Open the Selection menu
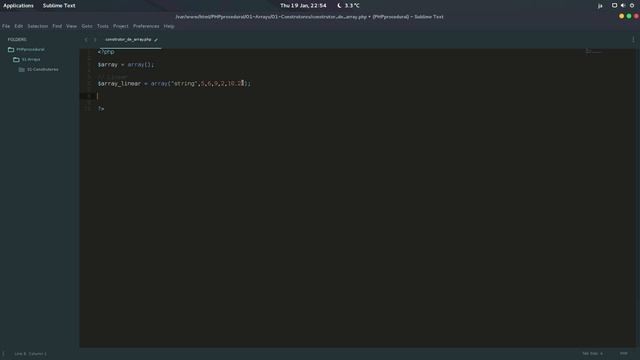Image resolution: width=640 pixels, height=360 pixels. click(x=38, y=26)
